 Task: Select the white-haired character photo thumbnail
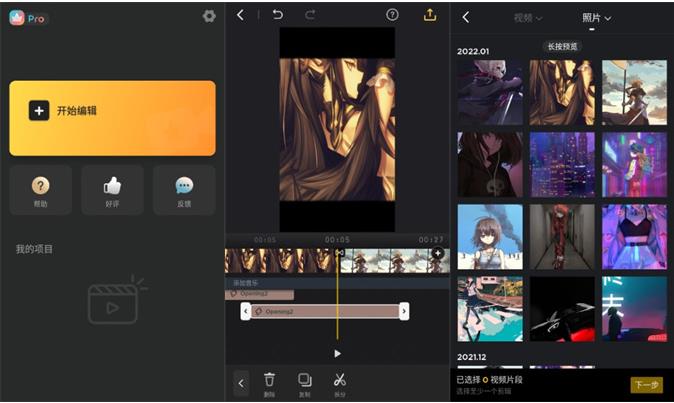tap(490, 92)
